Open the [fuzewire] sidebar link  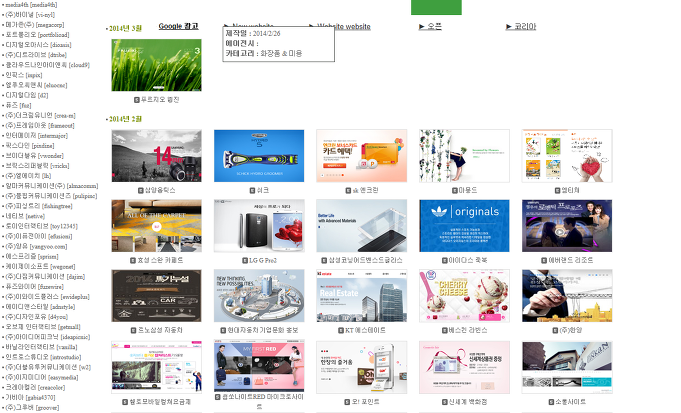coord(34,286)
